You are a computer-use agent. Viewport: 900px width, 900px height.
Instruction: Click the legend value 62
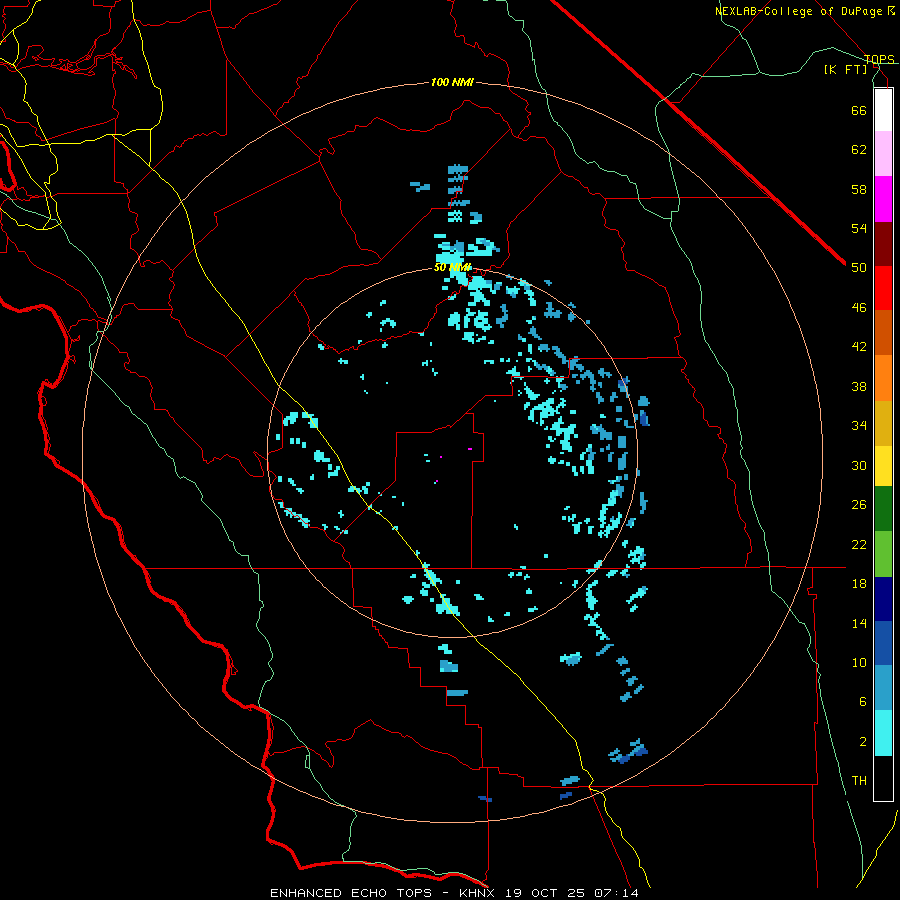click(859, 150)
